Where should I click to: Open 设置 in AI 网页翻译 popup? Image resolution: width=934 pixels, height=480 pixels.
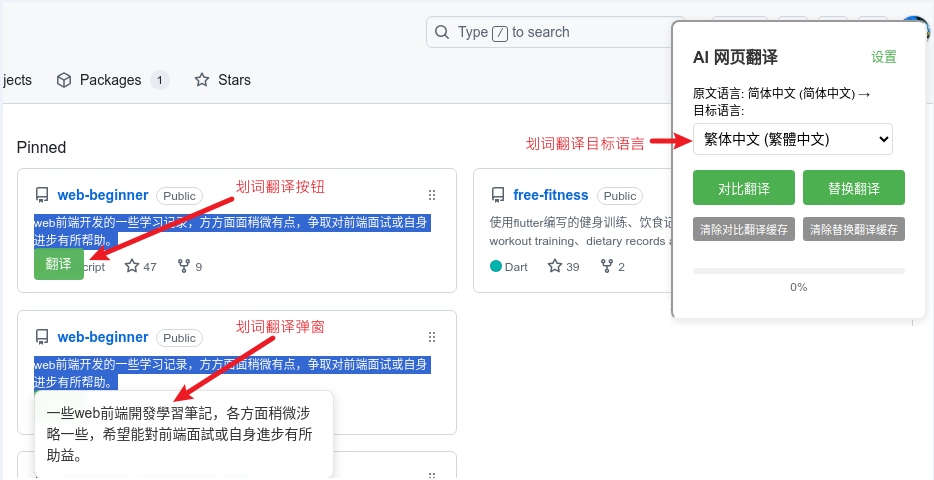point(884,57)
